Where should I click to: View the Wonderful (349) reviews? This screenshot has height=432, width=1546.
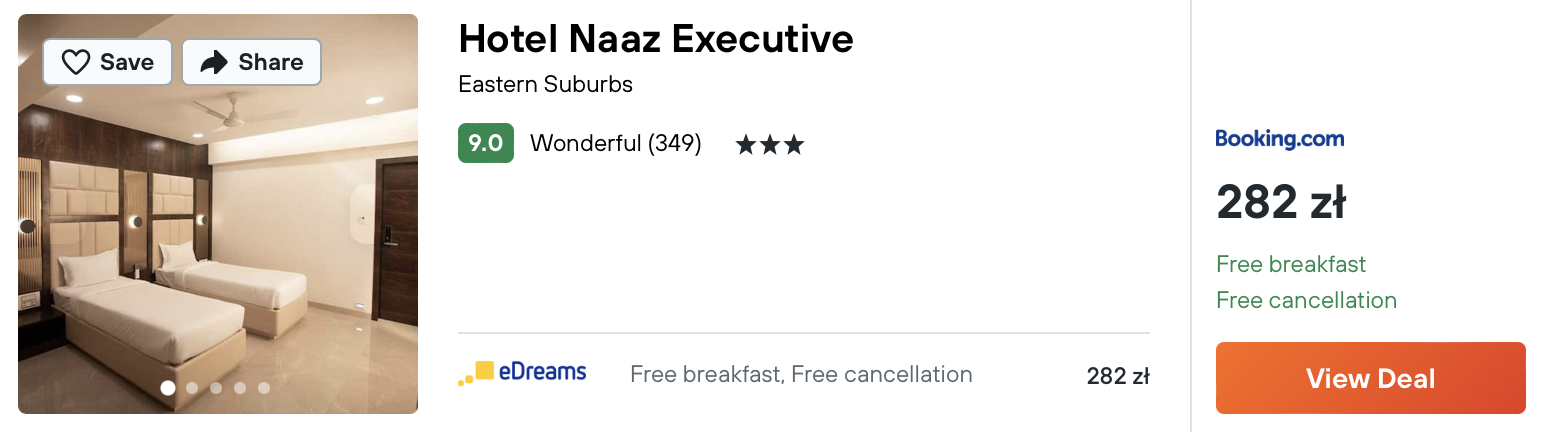pos(615,144)
